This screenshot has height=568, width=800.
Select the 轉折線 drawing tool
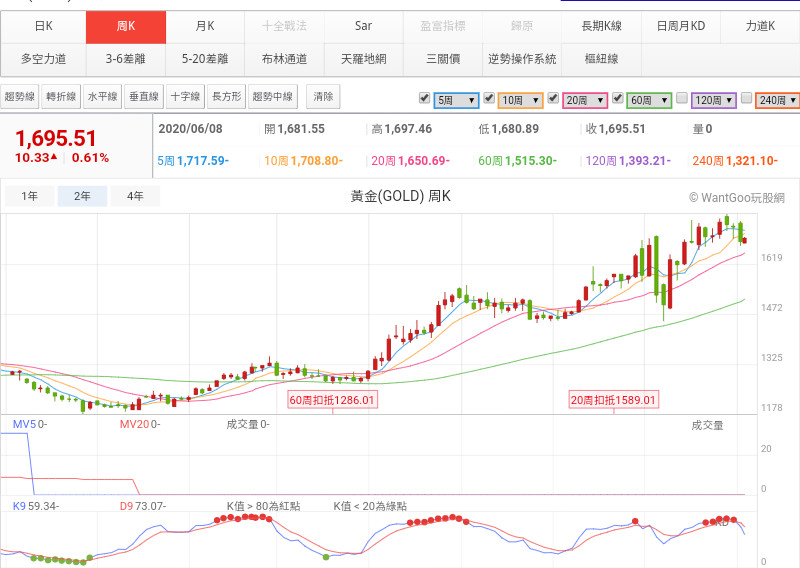(61, 97)
